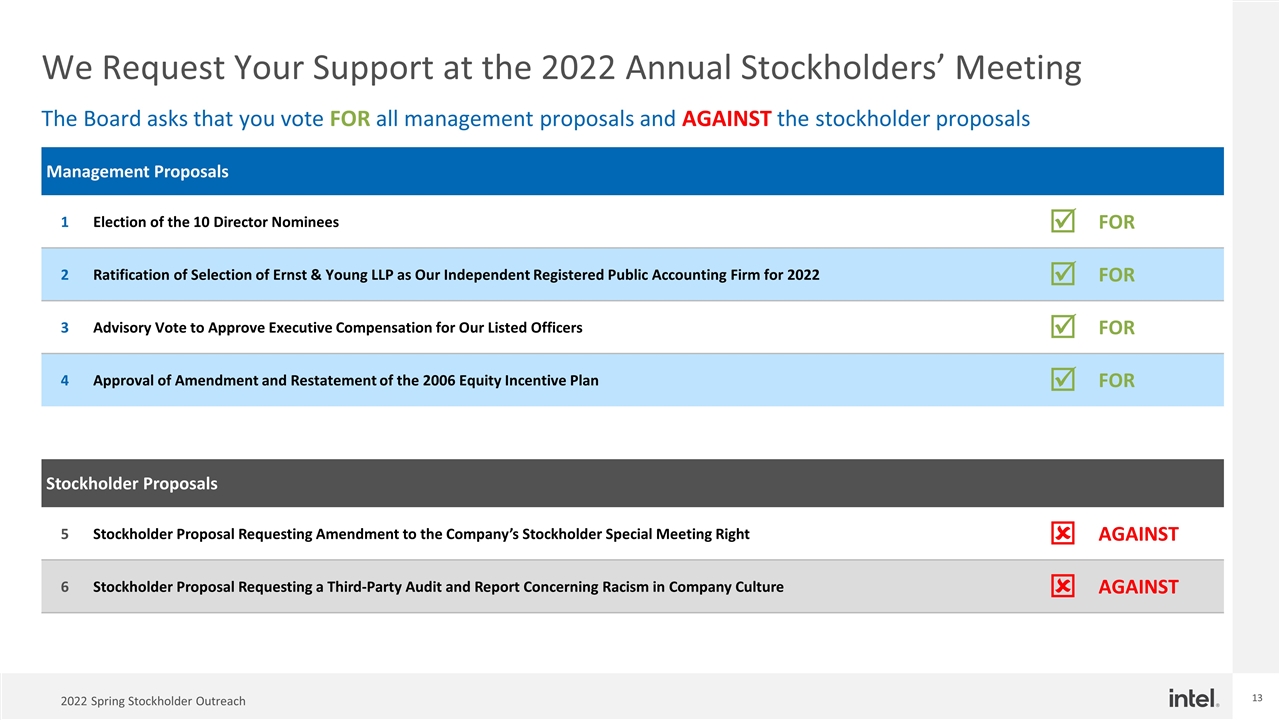
Task: Click the Third-Party Audit on Racism proposal text
Action: click(x=438, y=587)
